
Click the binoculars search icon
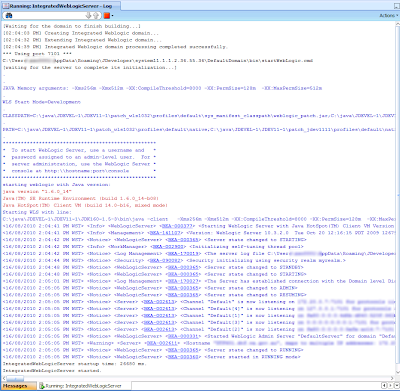9,15
